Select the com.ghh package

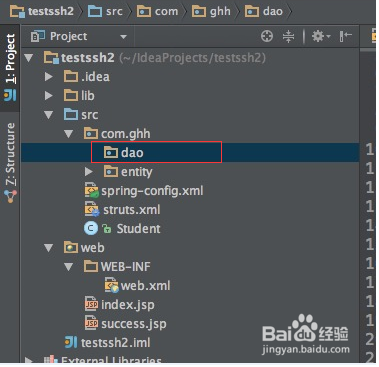point(117,134)
